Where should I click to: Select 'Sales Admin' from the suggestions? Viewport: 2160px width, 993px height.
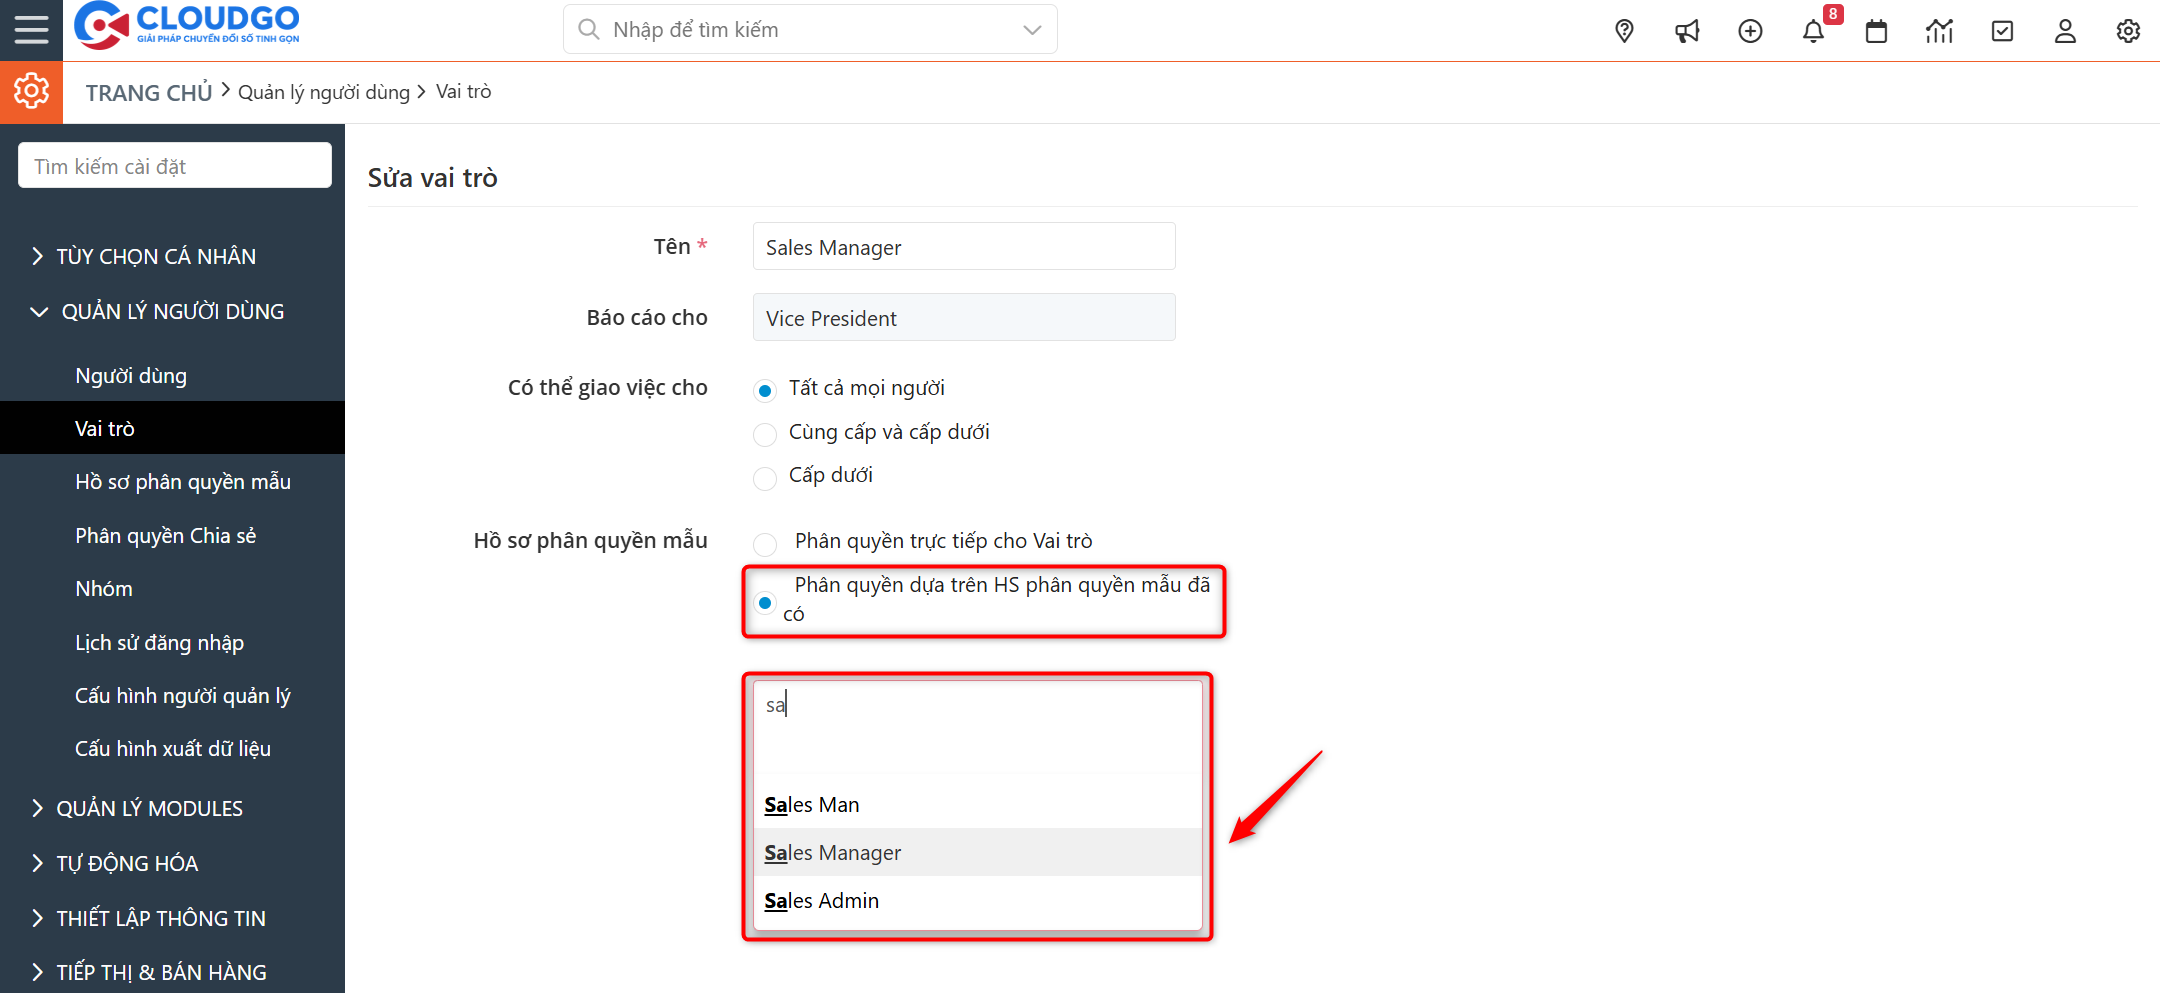(x=821, y=900)
